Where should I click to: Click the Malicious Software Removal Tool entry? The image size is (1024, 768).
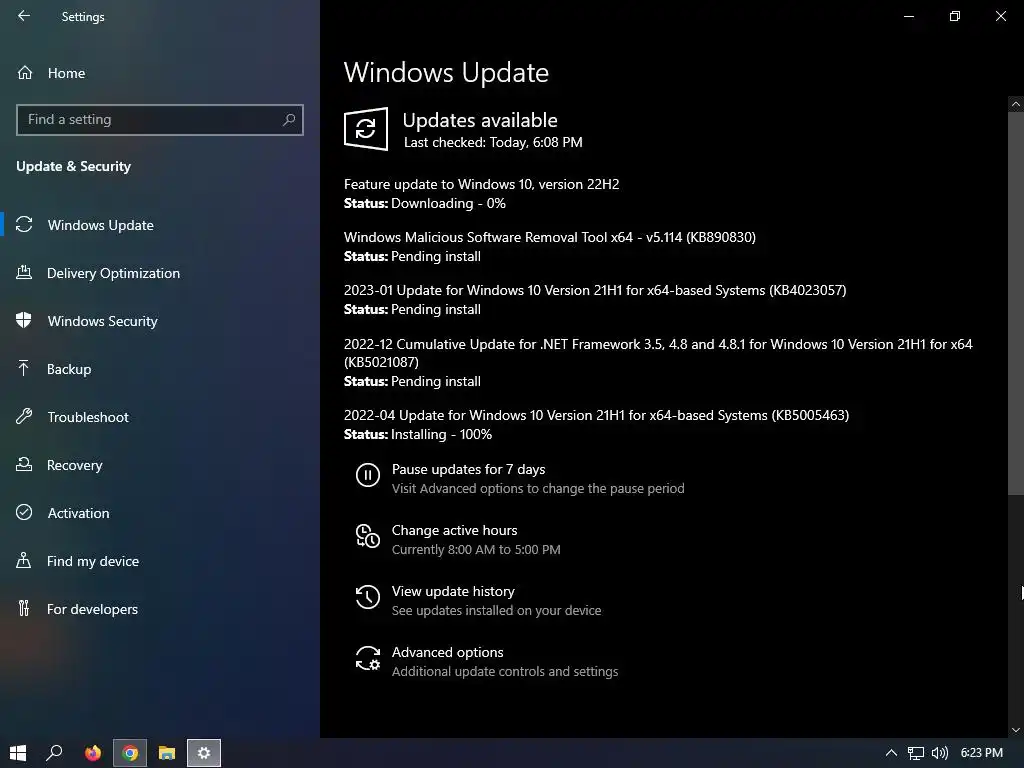coord(550,237)
